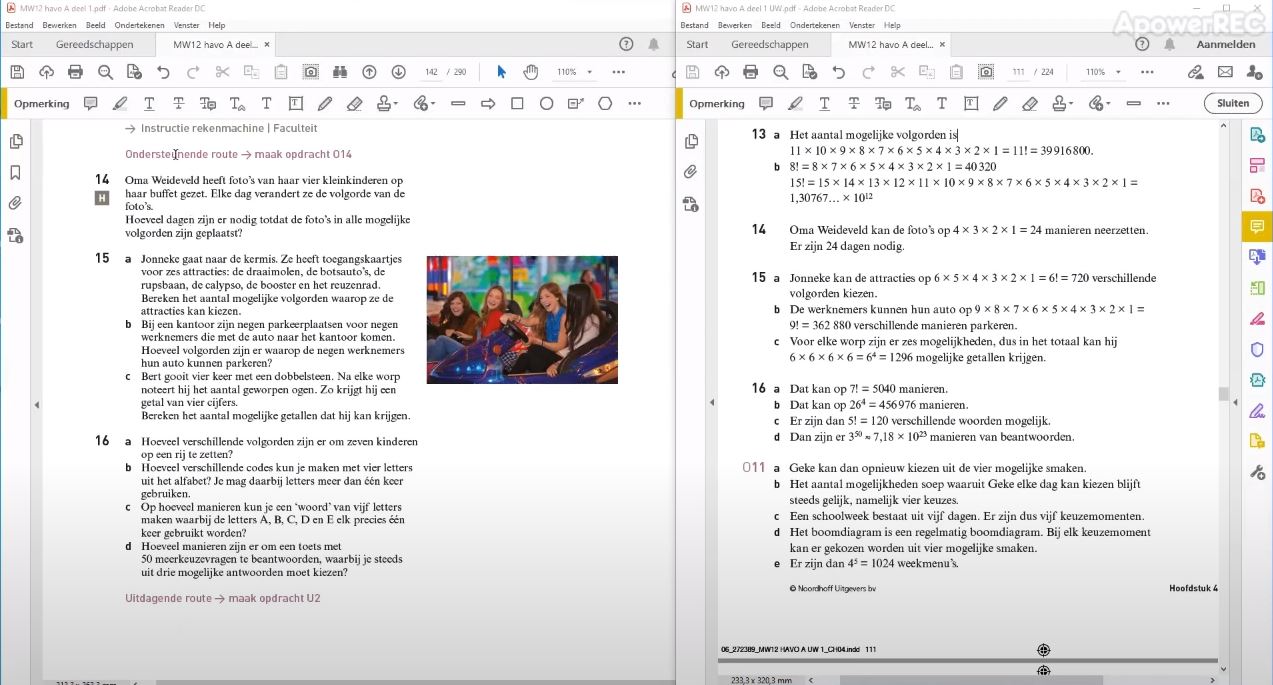Select the text box tool in the left window
The height and width of the screenshot is (685, 1273).
pos(296,103)
